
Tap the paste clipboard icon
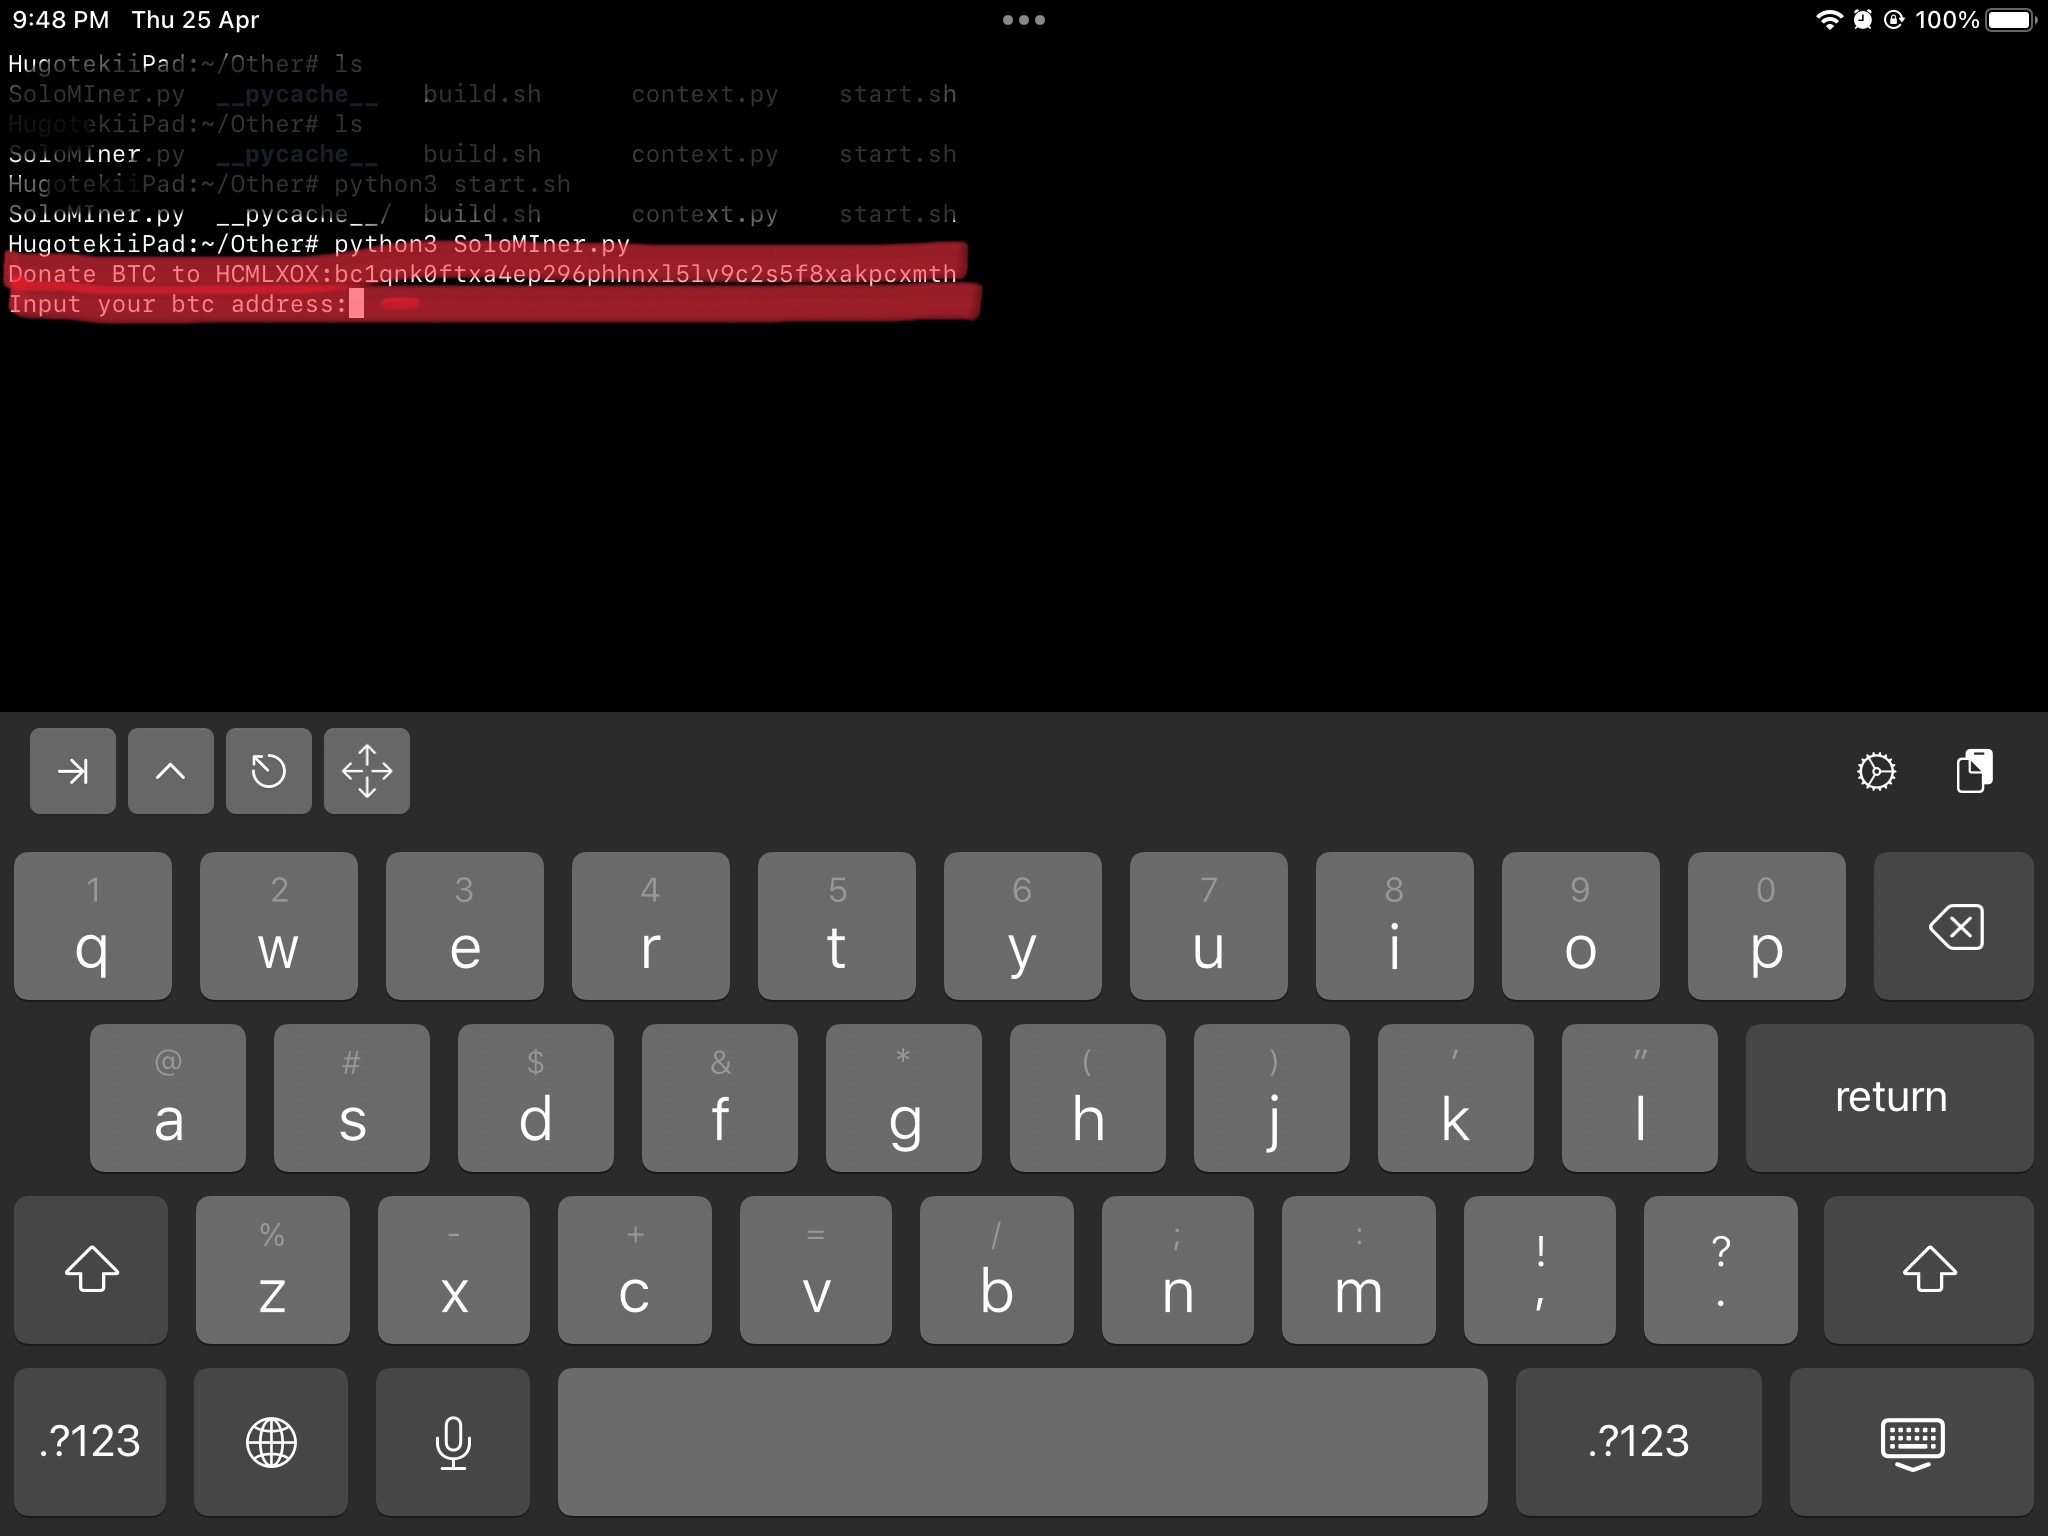click(1974, 771)
